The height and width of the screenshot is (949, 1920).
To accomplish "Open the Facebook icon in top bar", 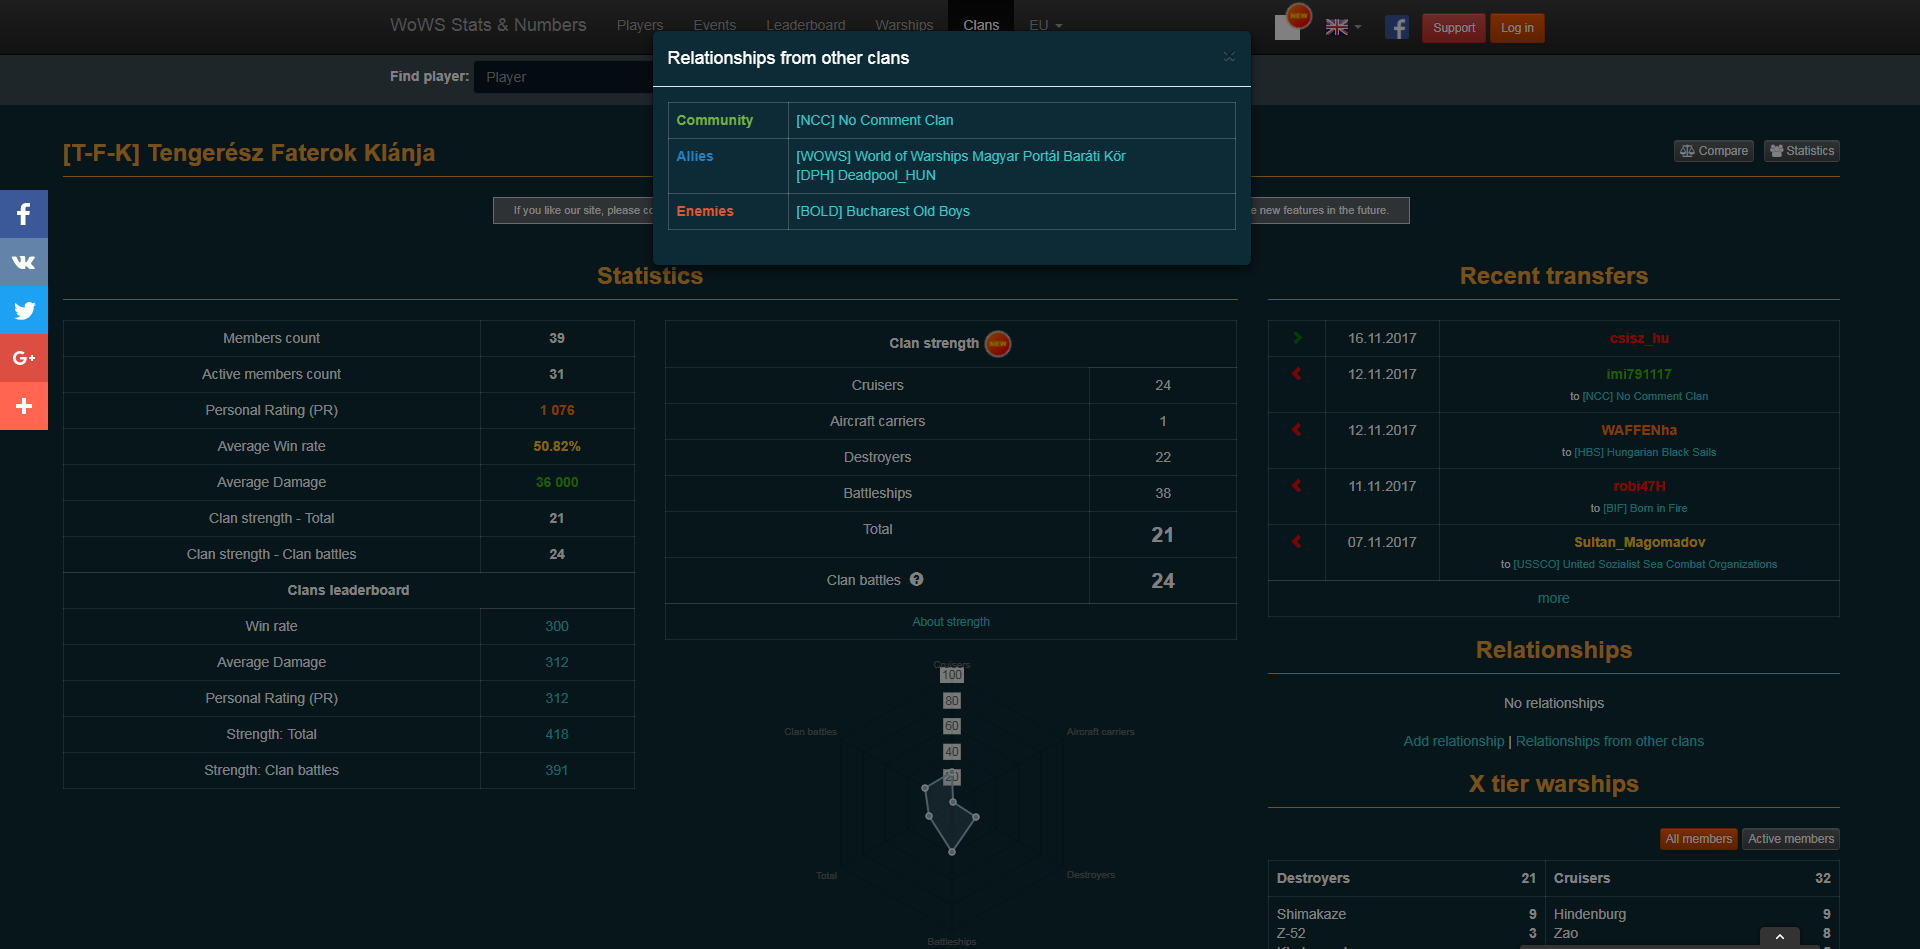I will point(1397,28).
